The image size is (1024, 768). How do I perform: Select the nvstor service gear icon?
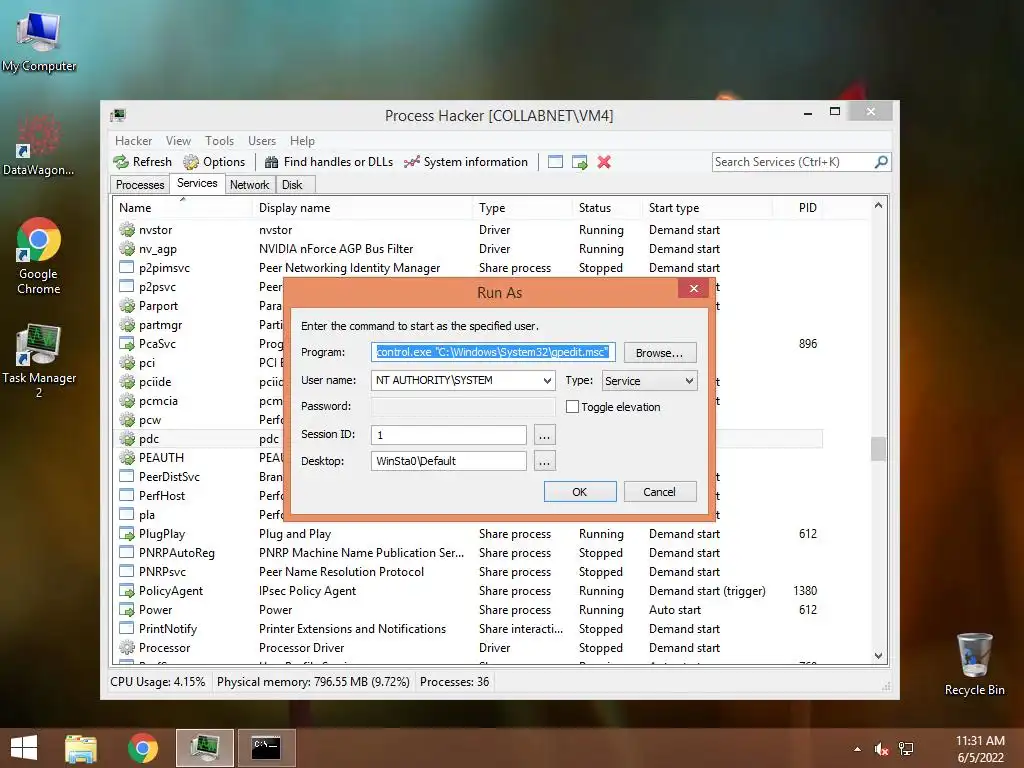pos(127,229)
